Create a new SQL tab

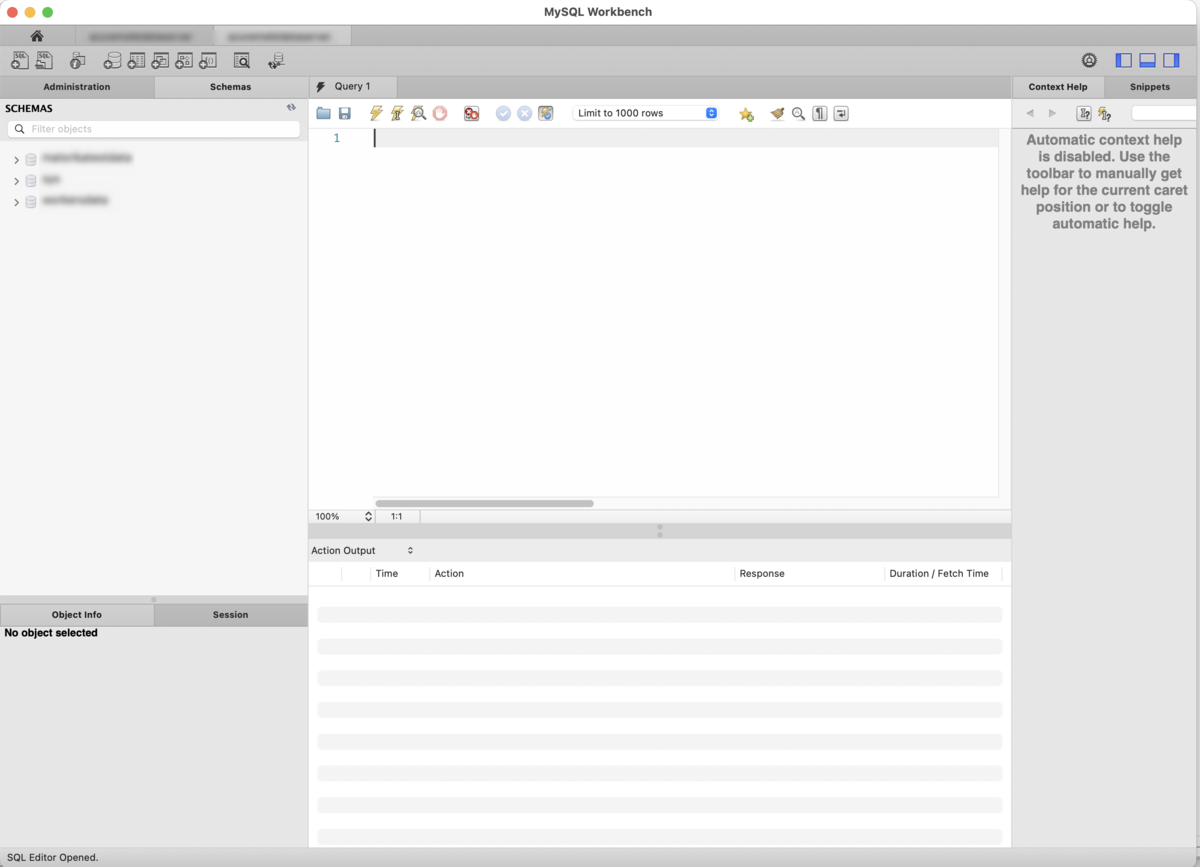[20, 61]
